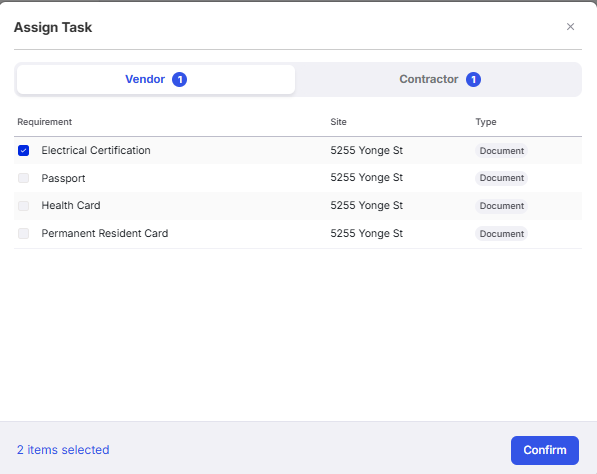Switch to the Contractor tab

(439, 79)
